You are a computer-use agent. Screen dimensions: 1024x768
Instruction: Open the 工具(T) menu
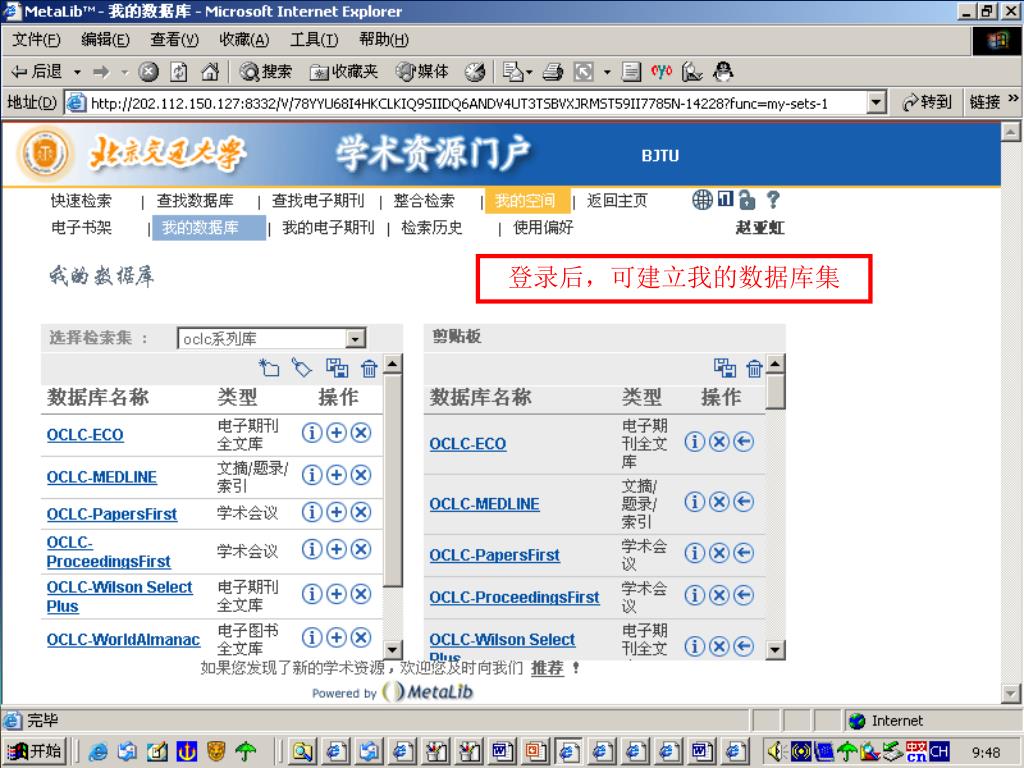314,40
